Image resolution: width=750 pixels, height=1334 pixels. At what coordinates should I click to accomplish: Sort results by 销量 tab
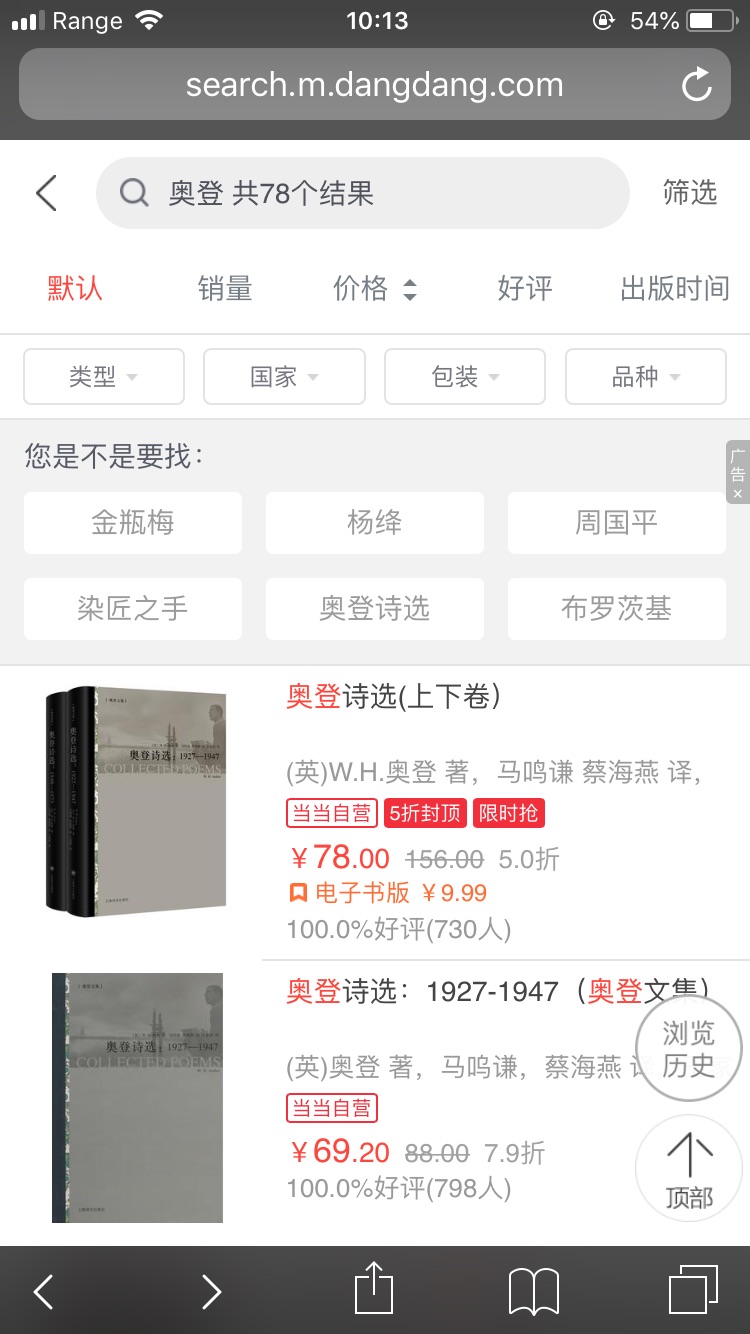(x=225, y=289)
